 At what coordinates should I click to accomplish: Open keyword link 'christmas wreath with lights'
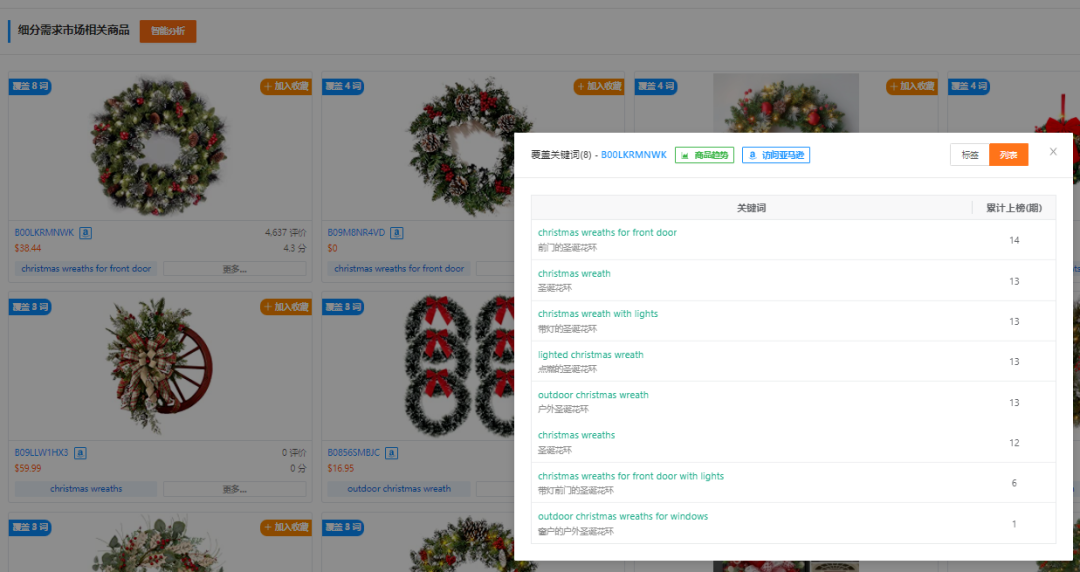coord(598,314)
